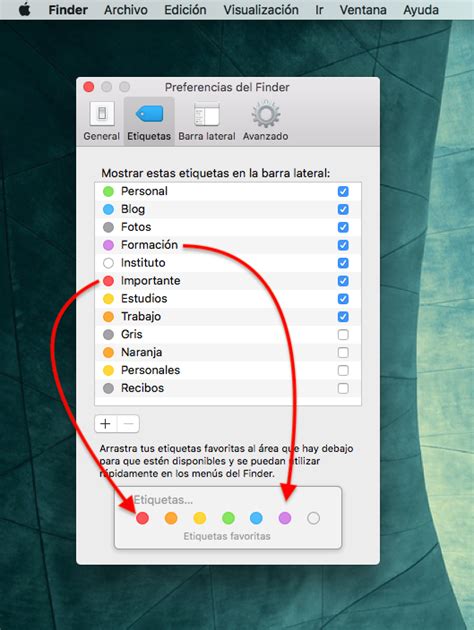Uncheck the Formación tag checkbox

pos(343,245)
